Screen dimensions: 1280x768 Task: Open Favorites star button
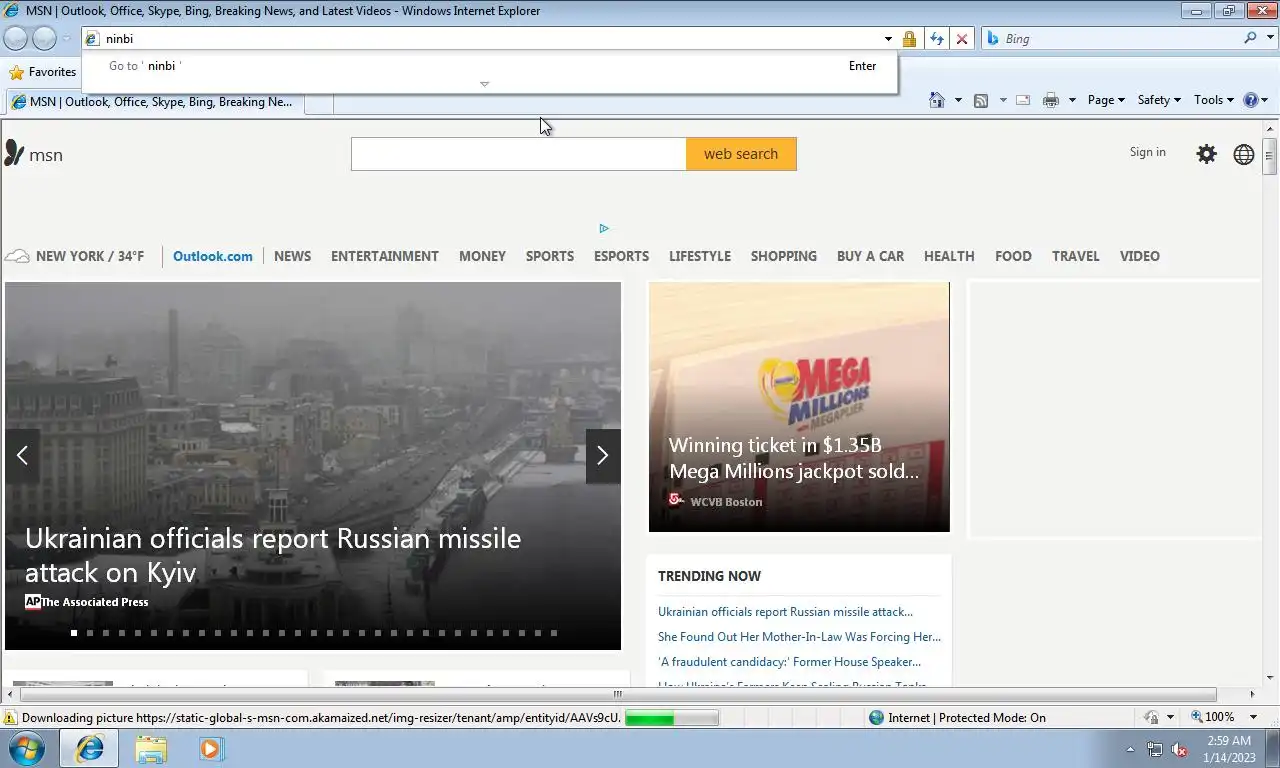(42, 72)
